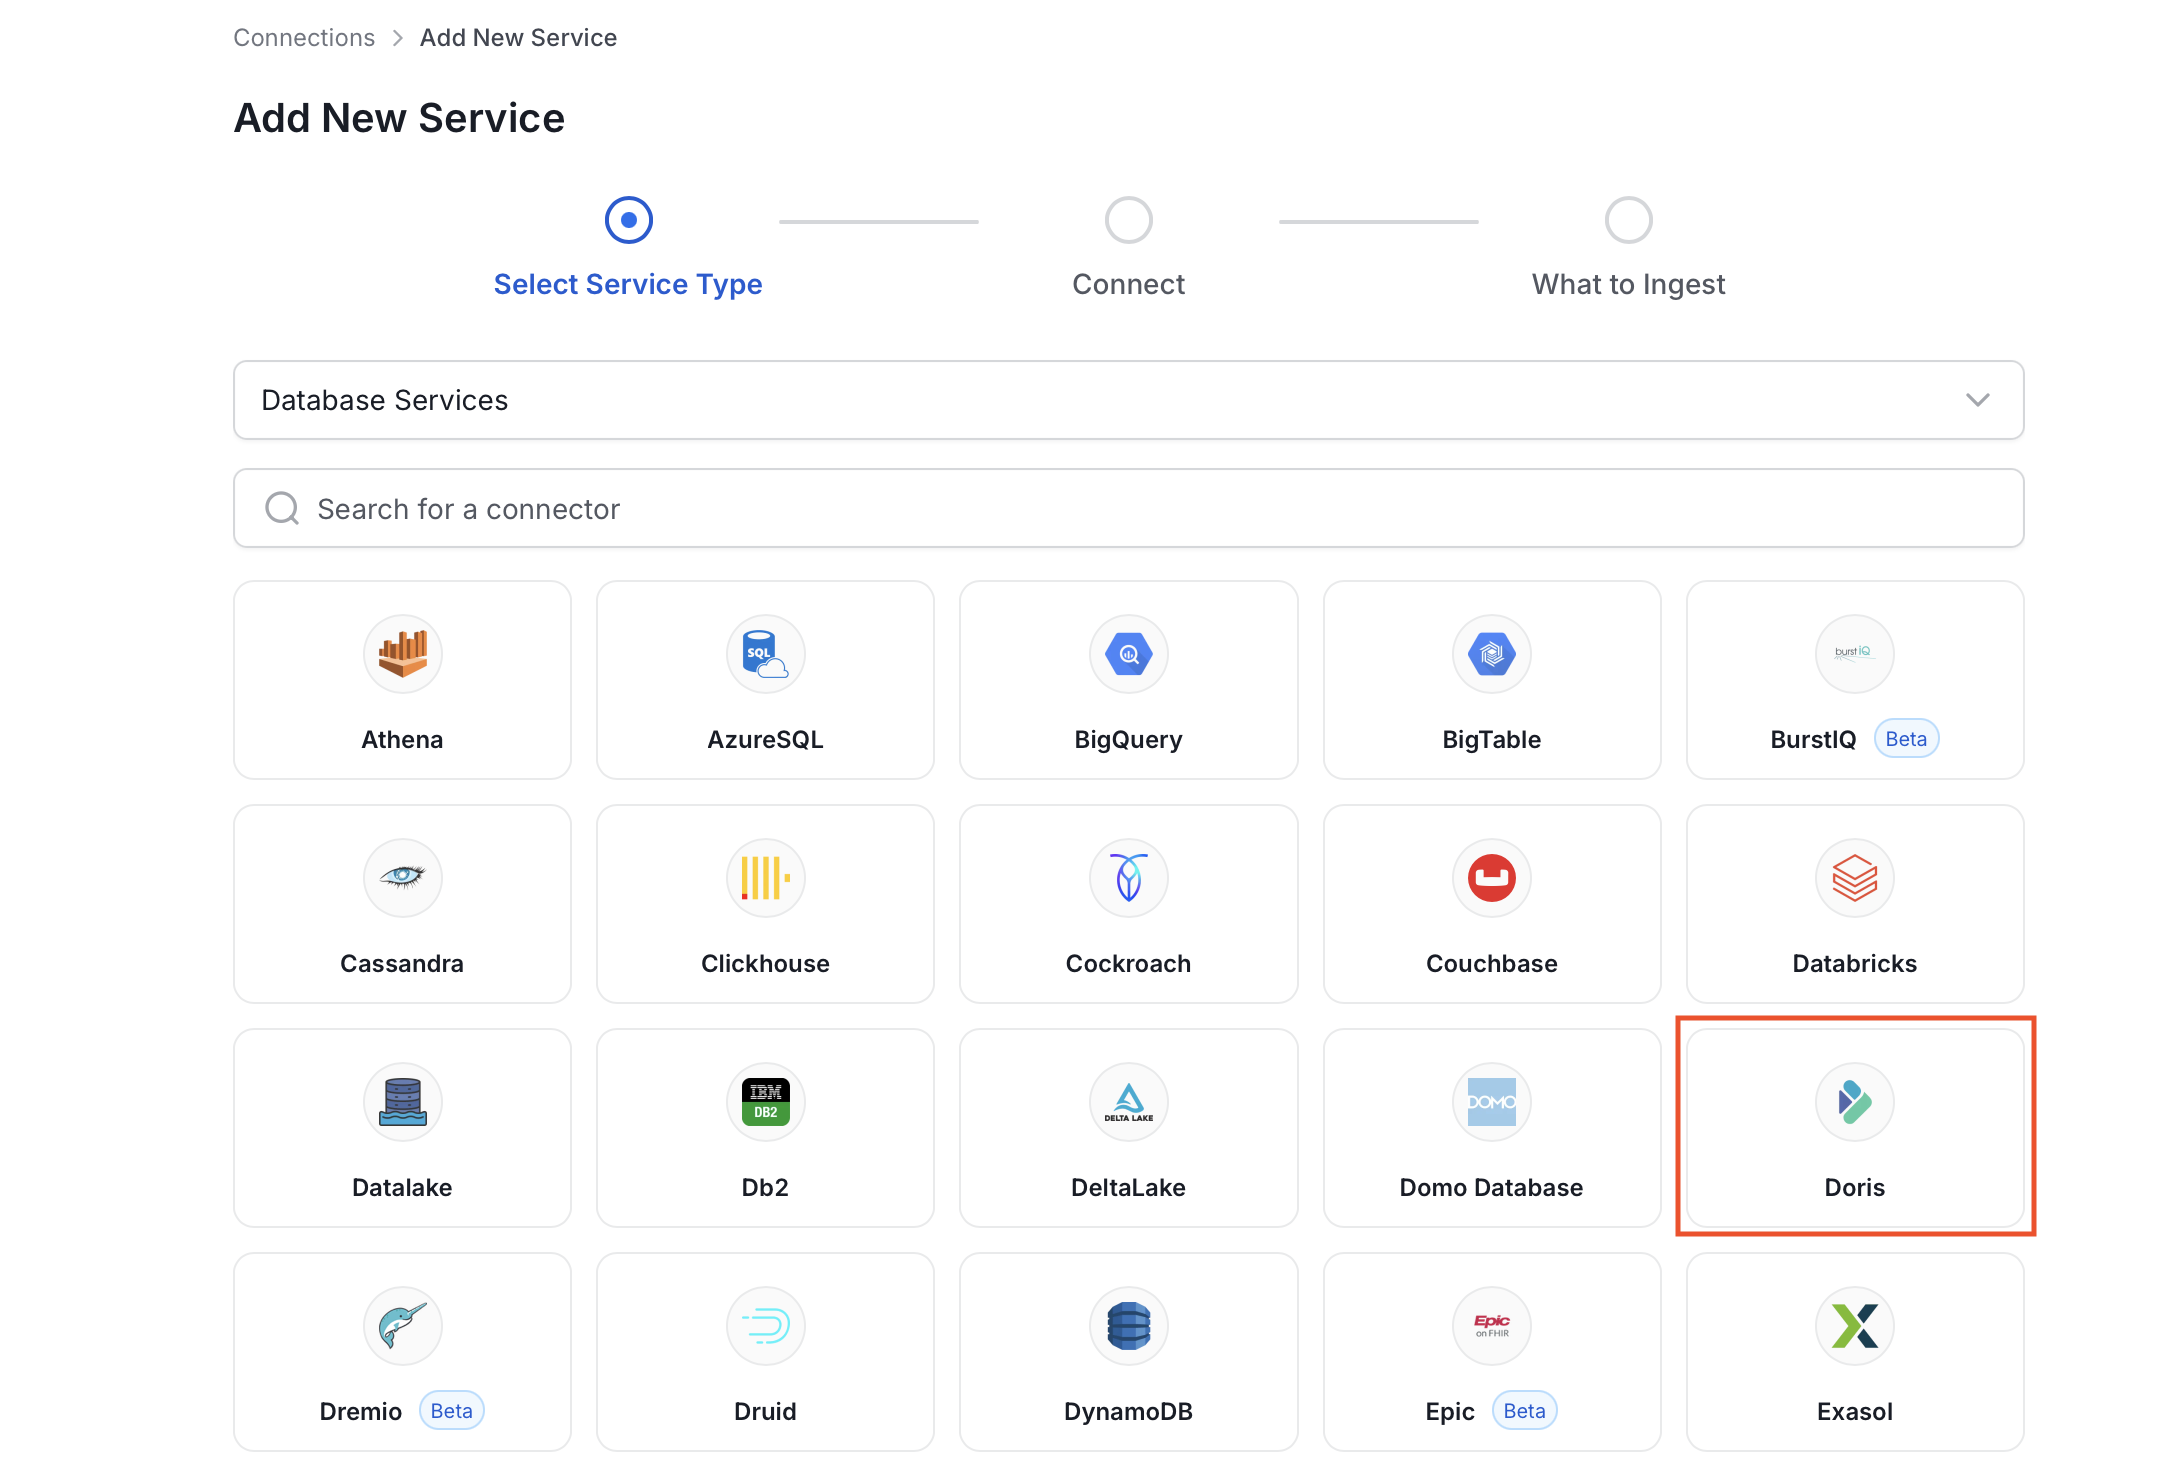
Task: Choose the Clickhouse yellow bars icon
Action: point(766,878)
